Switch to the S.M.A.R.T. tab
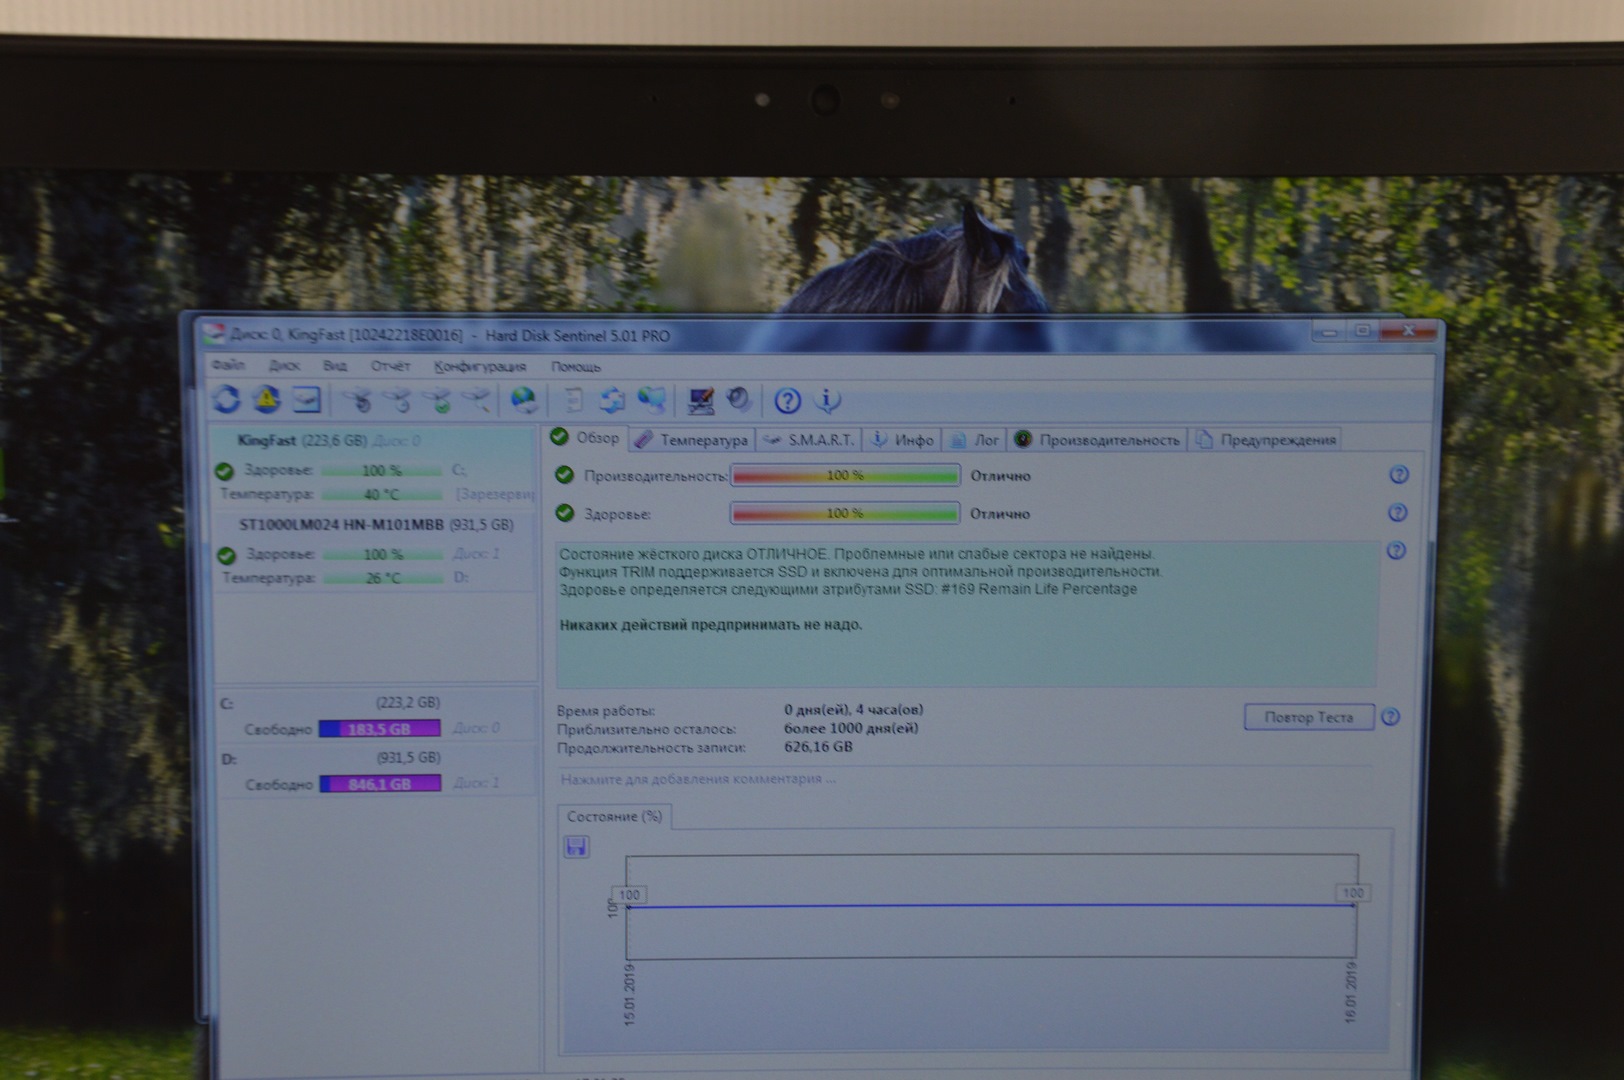 810,440
